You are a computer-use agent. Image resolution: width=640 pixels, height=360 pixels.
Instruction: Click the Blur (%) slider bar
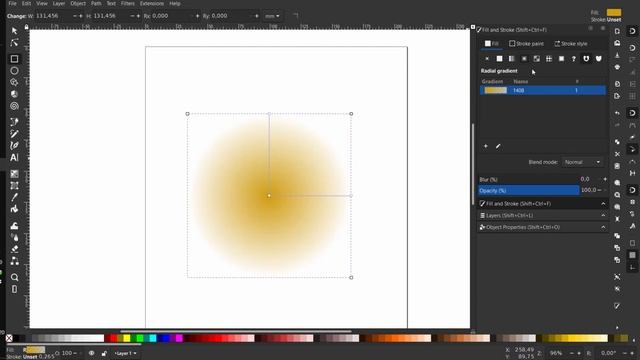(x=529, y=179)
